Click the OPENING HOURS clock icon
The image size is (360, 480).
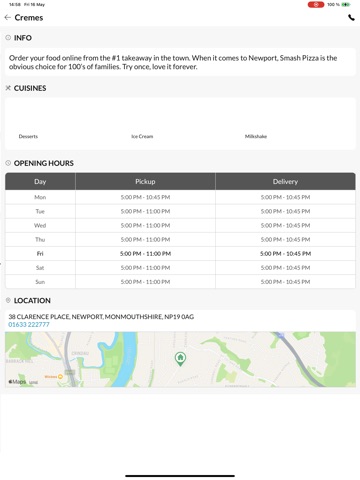click(x=8, y=163)
